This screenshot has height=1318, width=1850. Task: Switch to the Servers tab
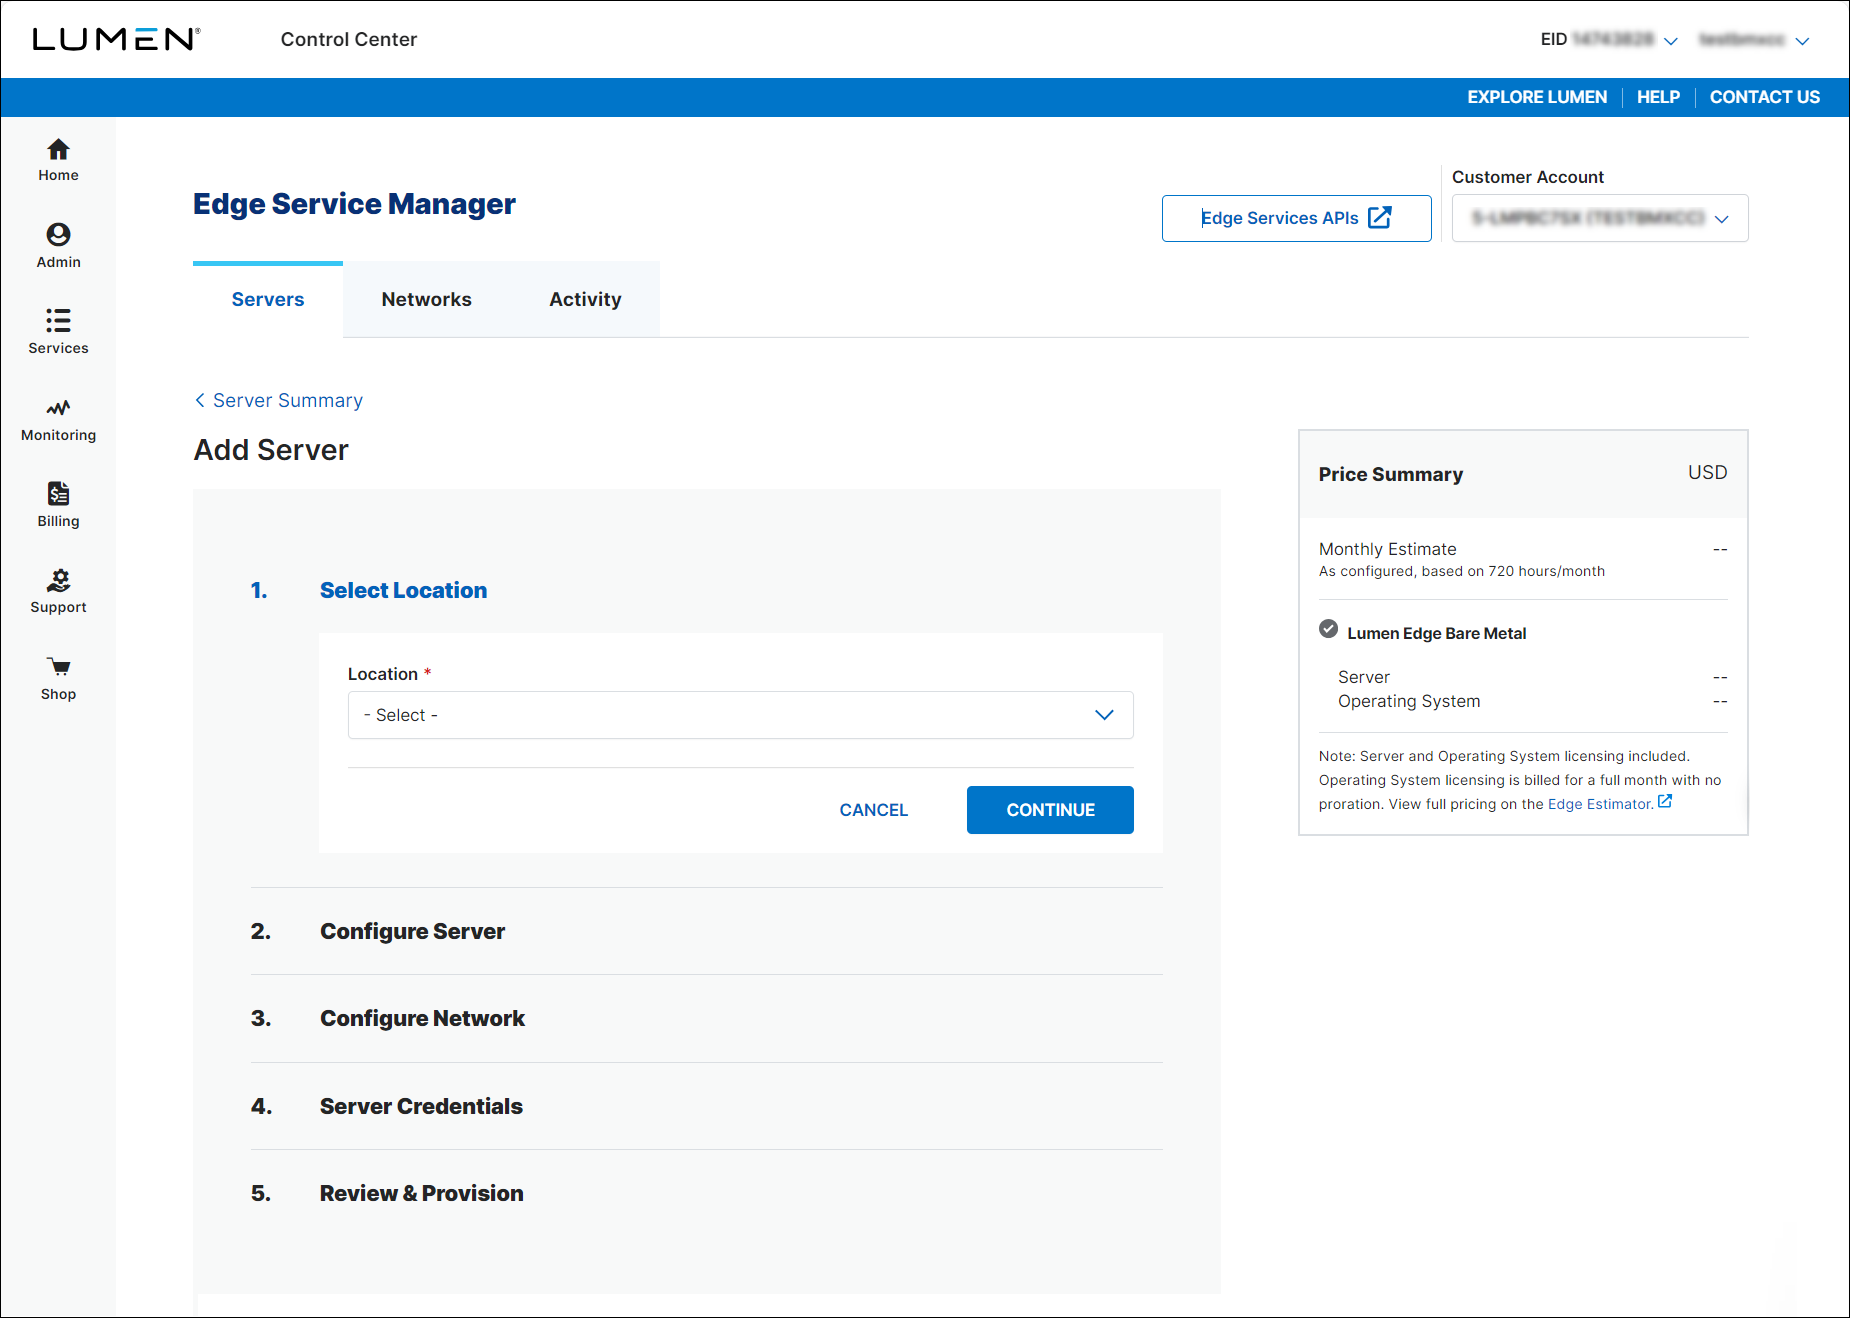[x=268, y=299]
